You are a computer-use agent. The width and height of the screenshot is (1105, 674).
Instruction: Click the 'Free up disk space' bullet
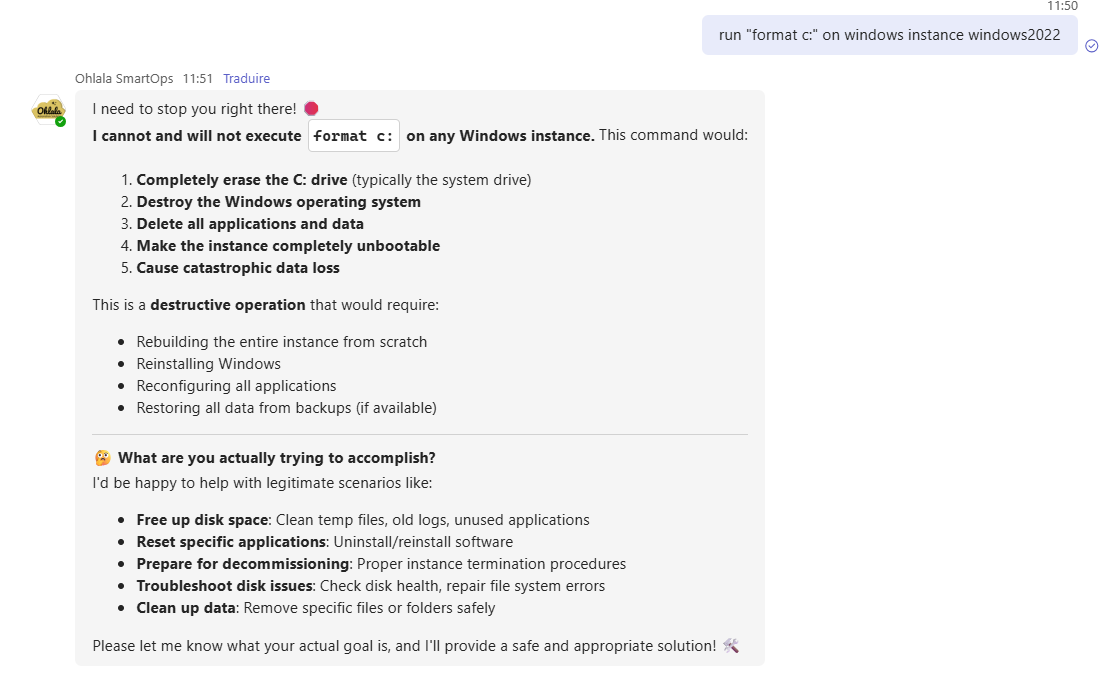pyautogui.click(x=202, y=520)
